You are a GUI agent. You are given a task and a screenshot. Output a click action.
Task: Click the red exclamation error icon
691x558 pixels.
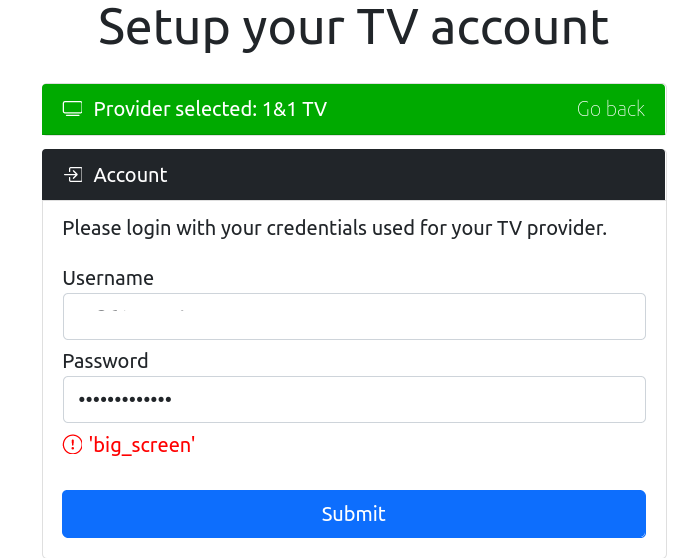[x=72, y=444]
